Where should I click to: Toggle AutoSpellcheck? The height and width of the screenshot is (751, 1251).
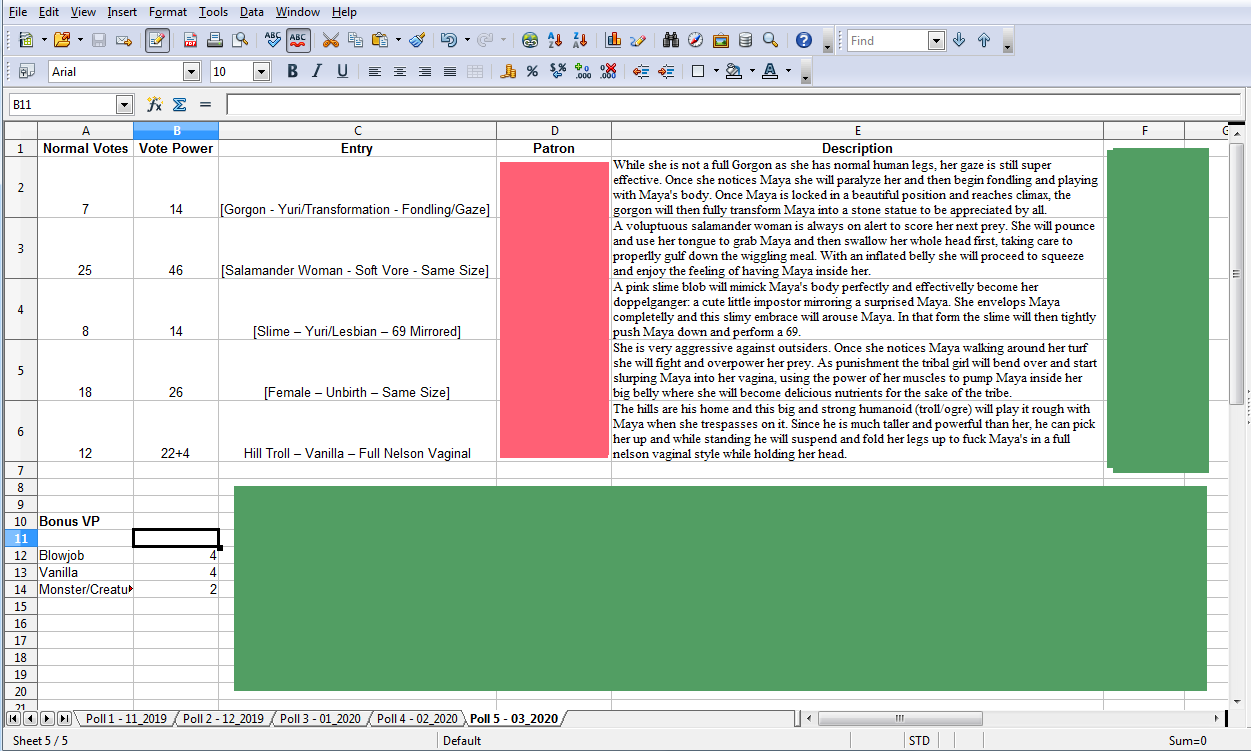coord(298,41)
